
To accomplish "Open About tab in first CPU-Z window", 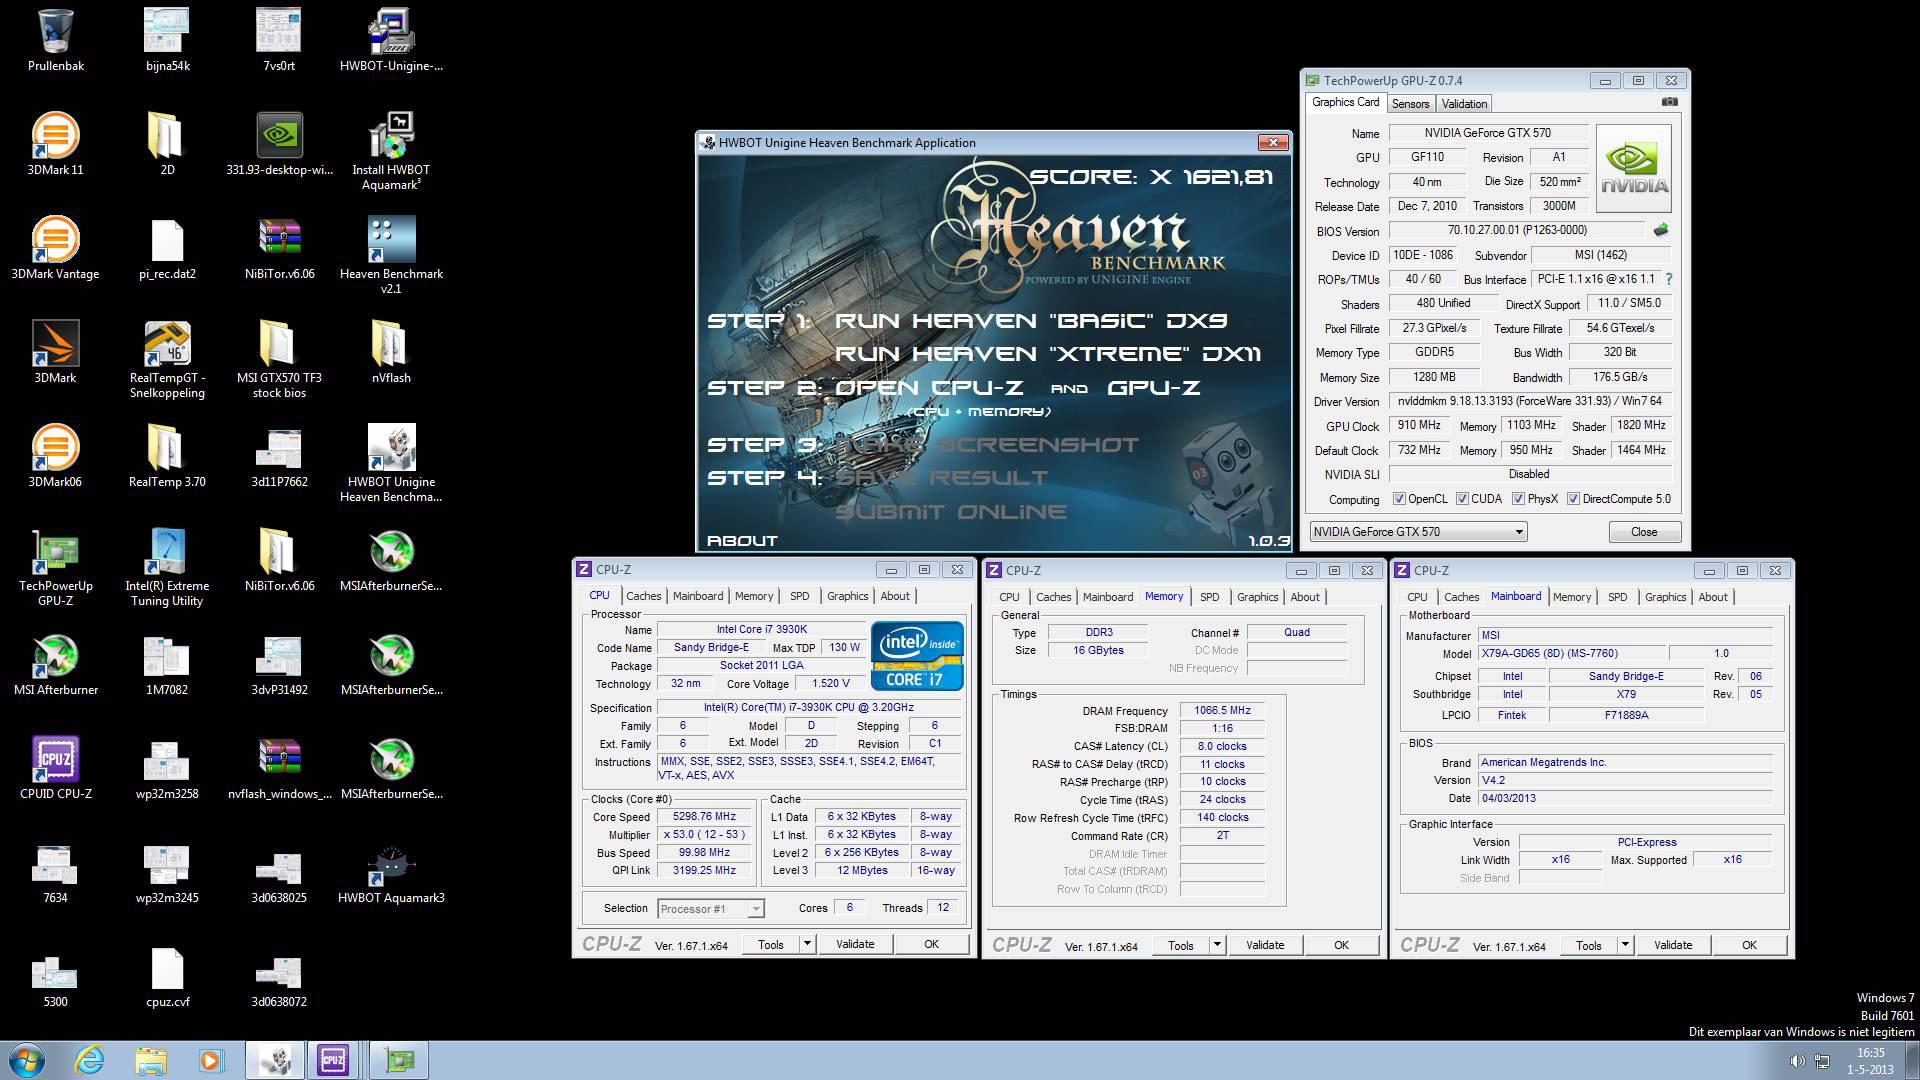I will point(895,596).
